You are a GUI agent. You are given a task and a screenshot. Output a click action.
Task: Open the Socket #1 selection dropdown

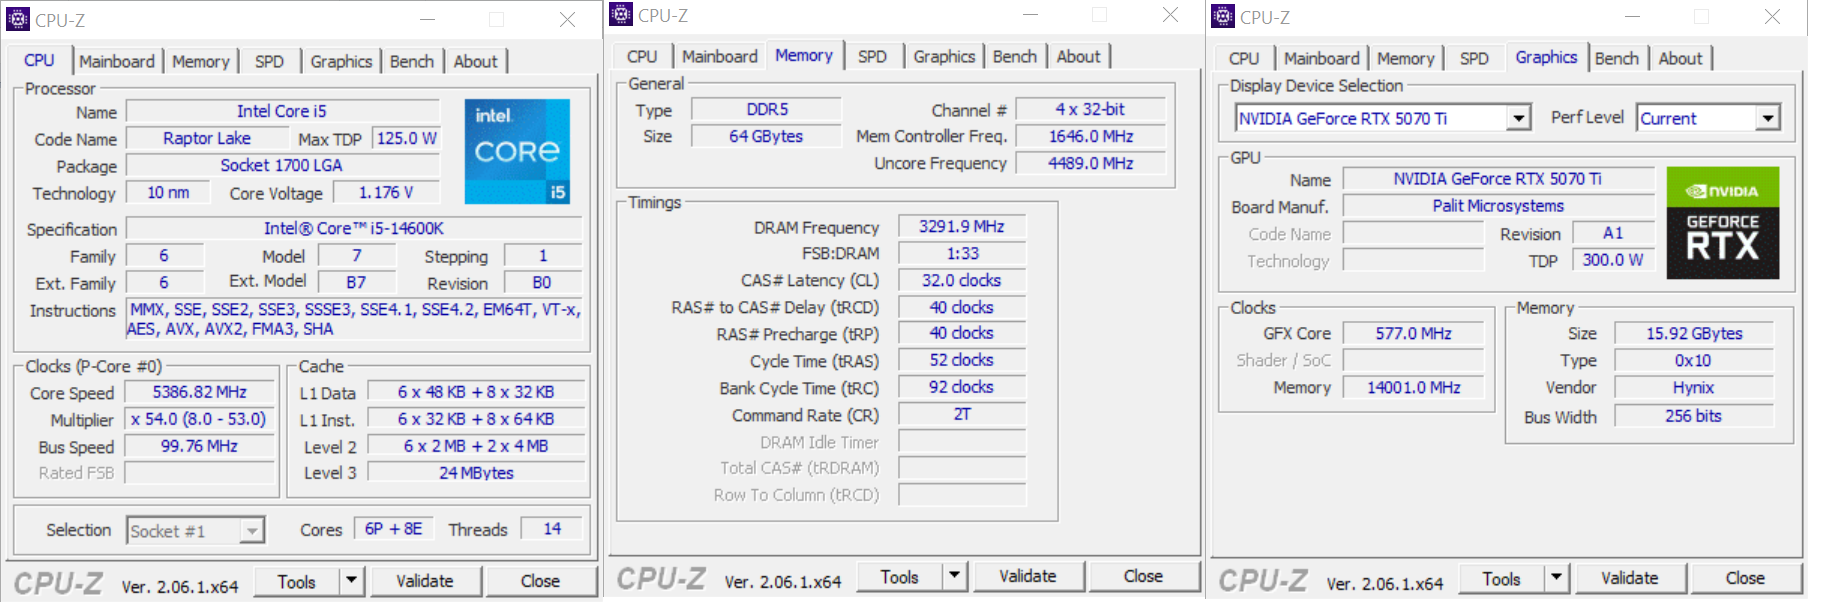click(x=195, y=531)
